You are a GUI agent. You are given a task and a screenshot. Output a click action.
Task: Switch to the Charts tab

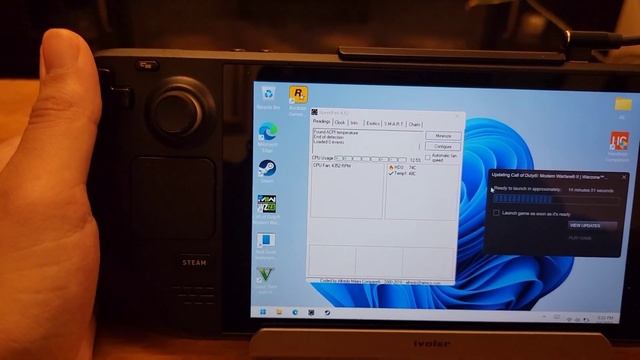point(414,124)
